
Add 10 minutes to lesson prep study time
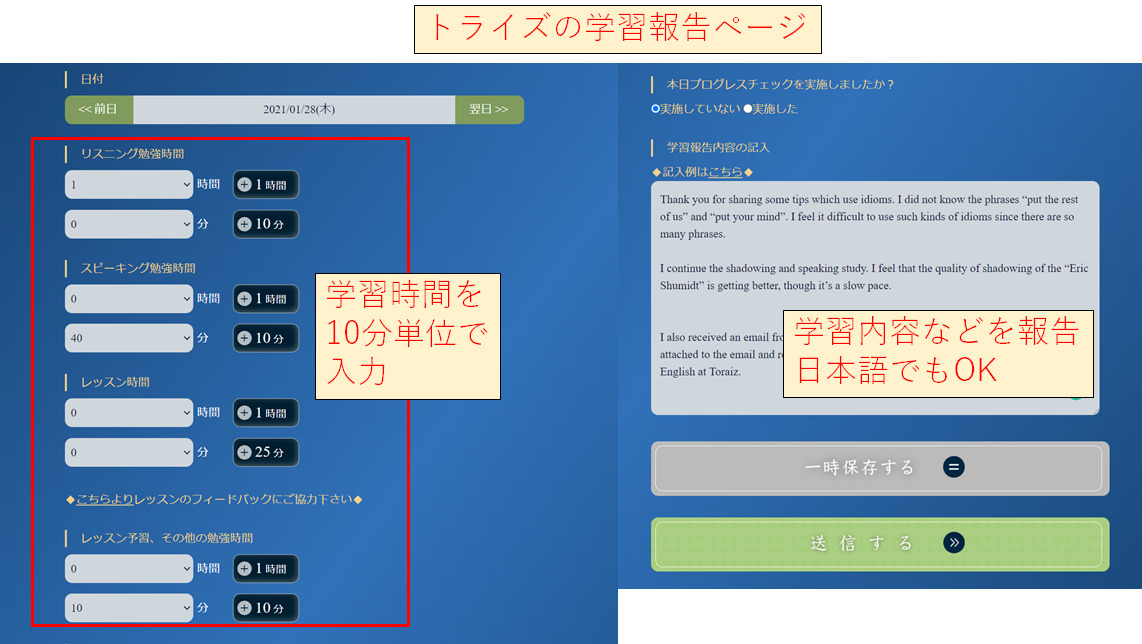[x=266, y=608]
